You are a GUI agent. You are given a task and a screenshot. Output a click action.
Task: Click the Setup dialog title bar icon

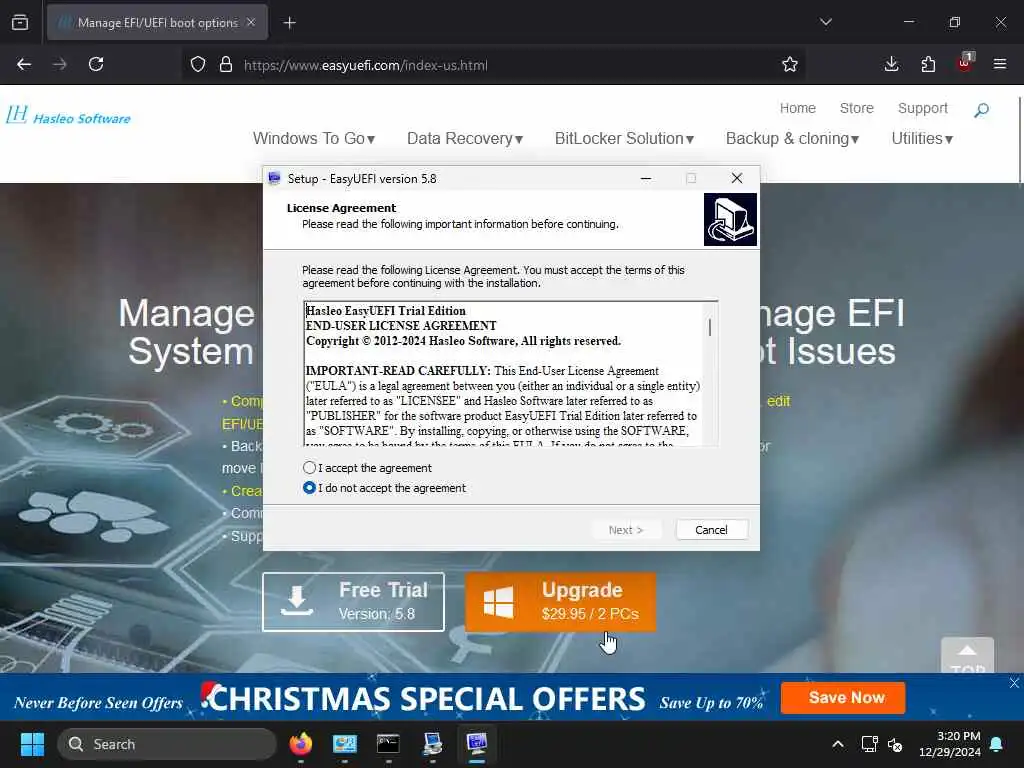(275, 178)
